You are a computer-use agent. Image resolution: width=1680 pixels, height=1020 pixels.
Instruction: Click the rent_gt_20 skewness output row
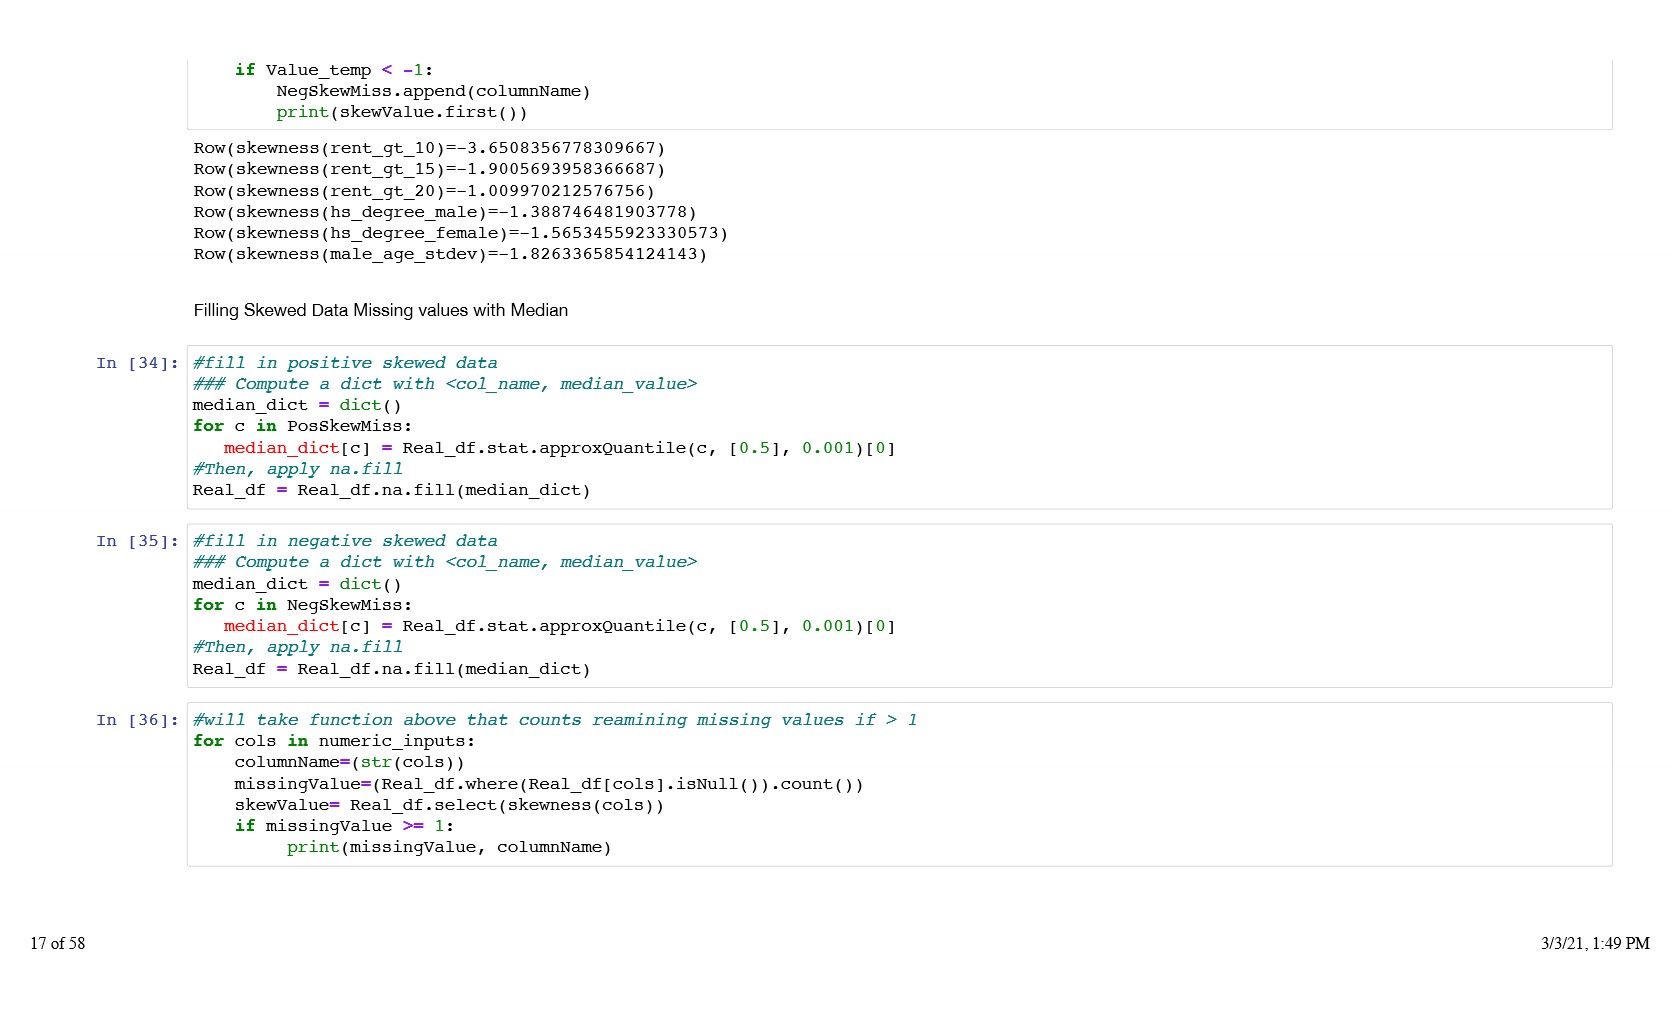tap(424, 191)
